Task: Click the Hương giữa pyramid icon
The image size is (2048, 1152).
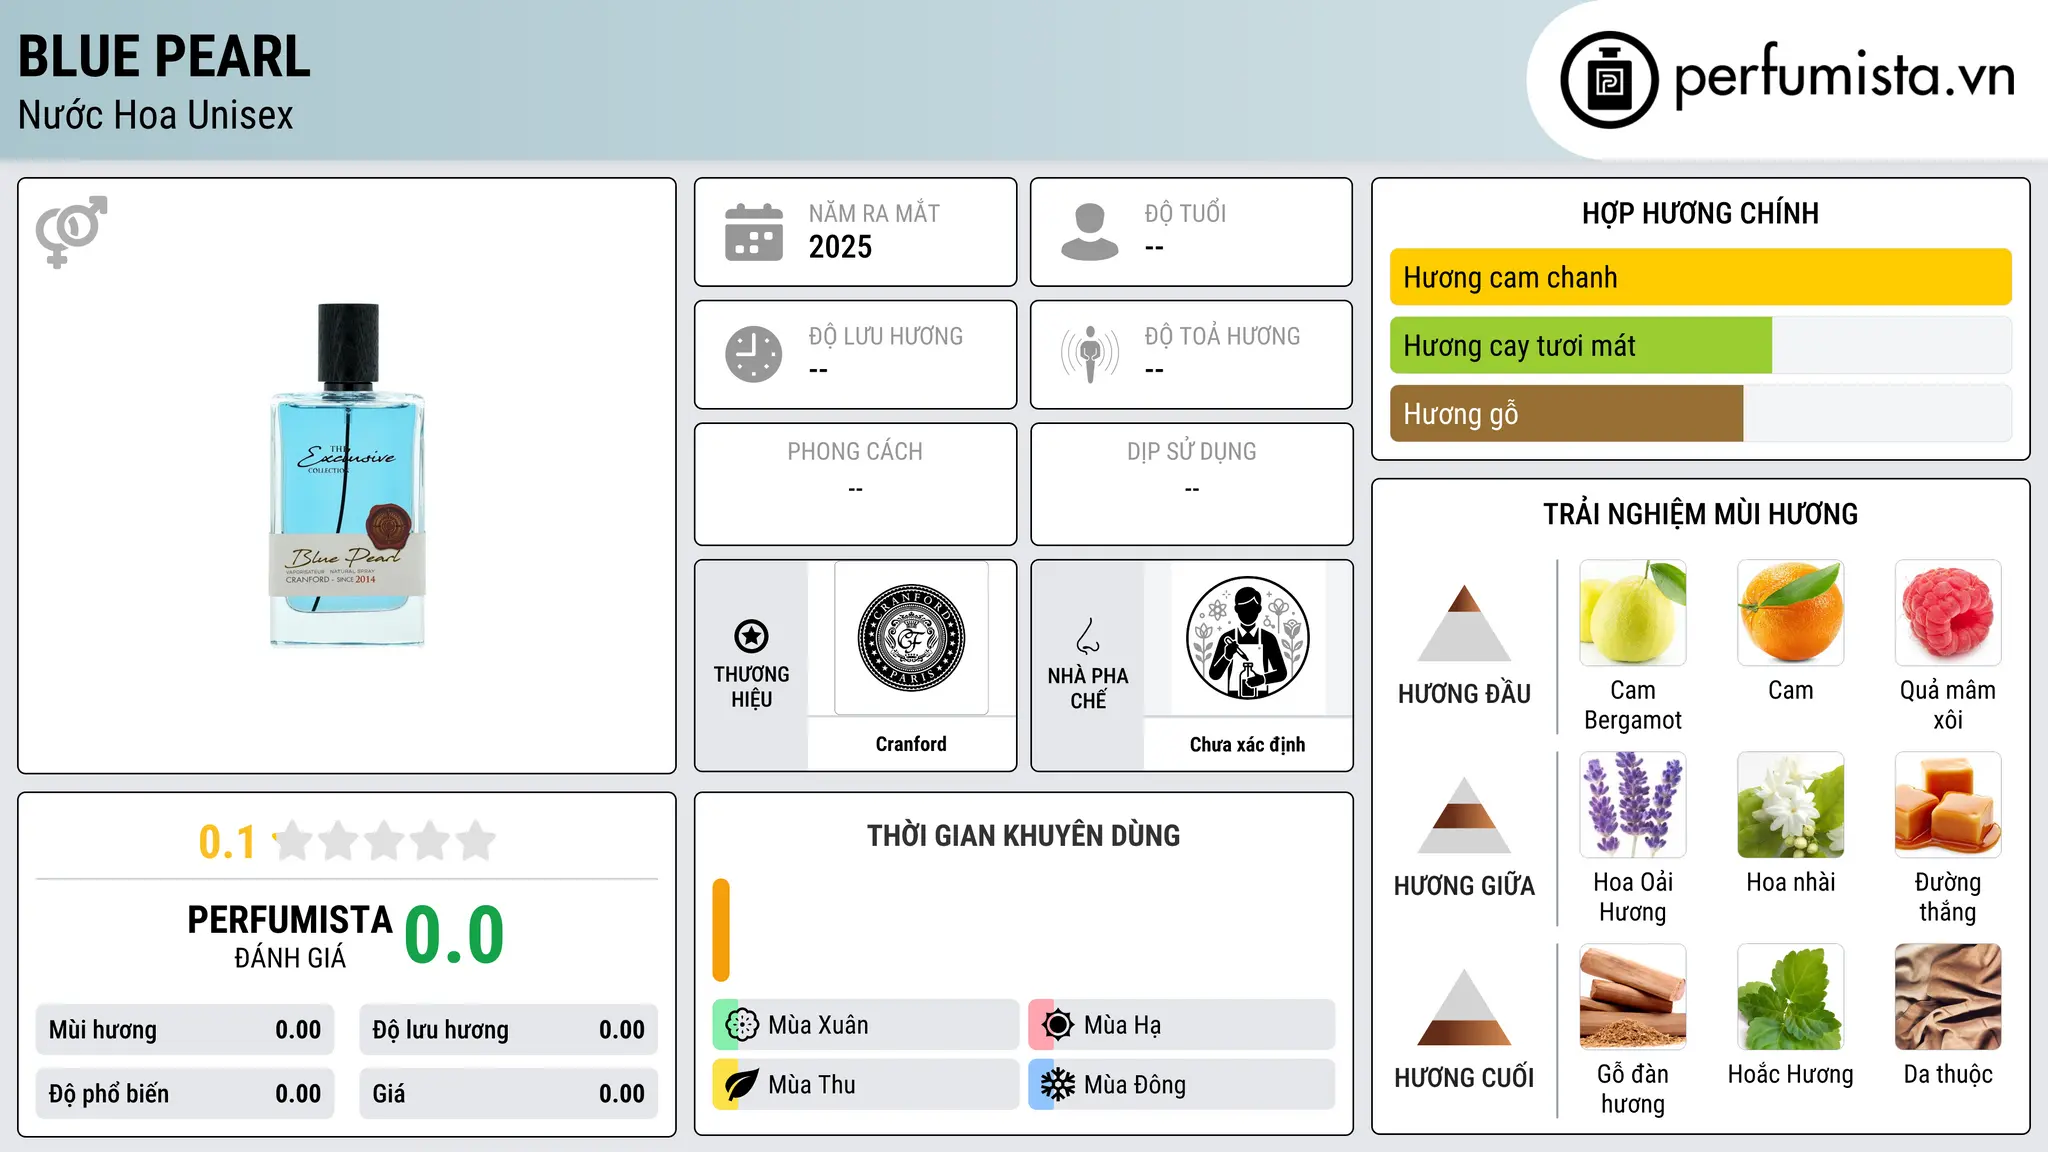Action: (x=1464, y=815)
